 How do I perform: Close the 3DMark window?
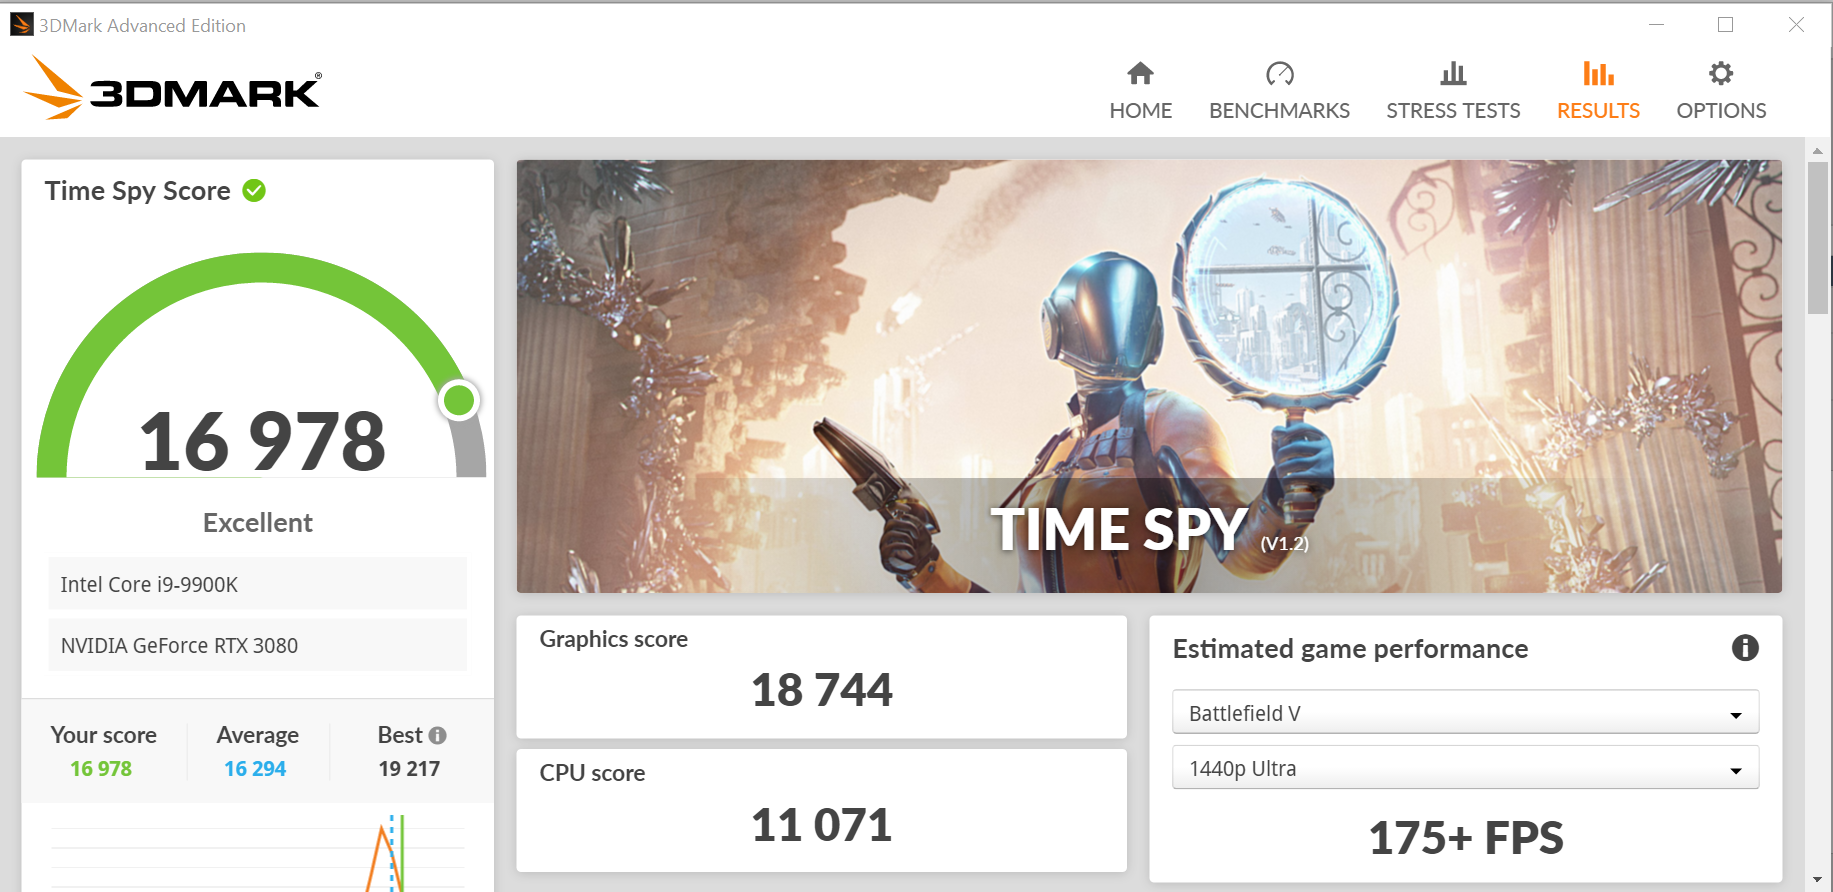(1796, 24)
